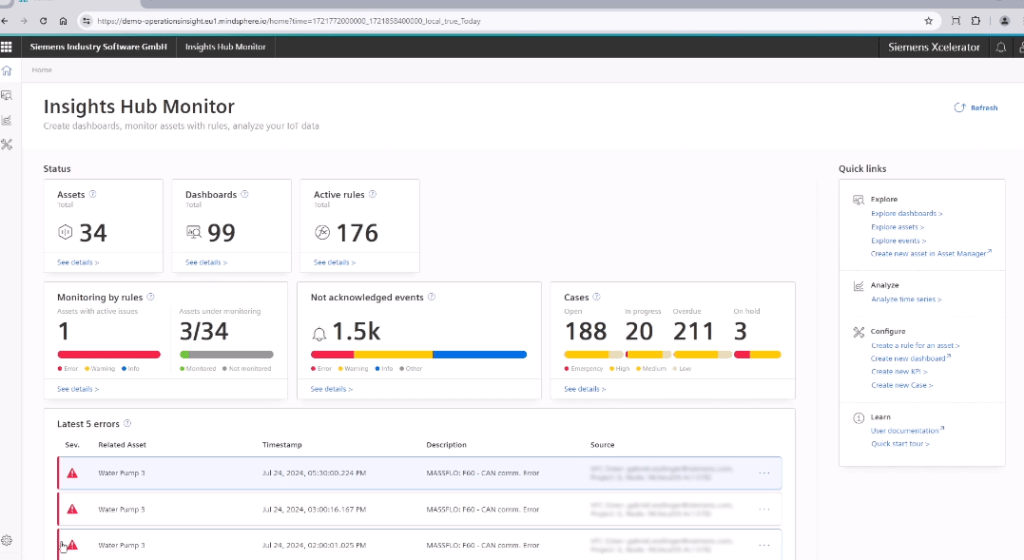
Task: Click the Home icon in left sidebar
Action: [x=7, y=71]
